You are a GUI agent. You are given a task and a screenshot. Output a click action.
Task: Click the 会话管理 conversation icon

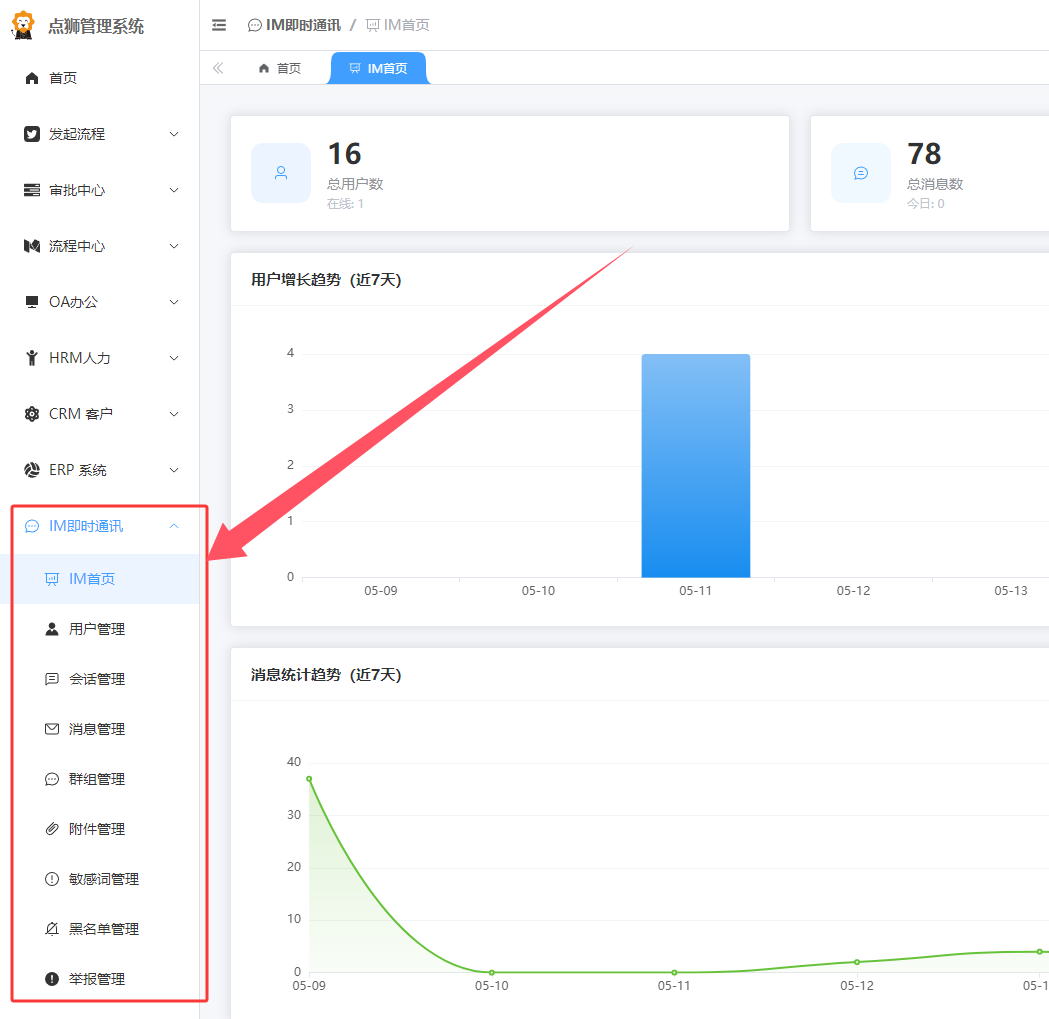tap(52, 679)
